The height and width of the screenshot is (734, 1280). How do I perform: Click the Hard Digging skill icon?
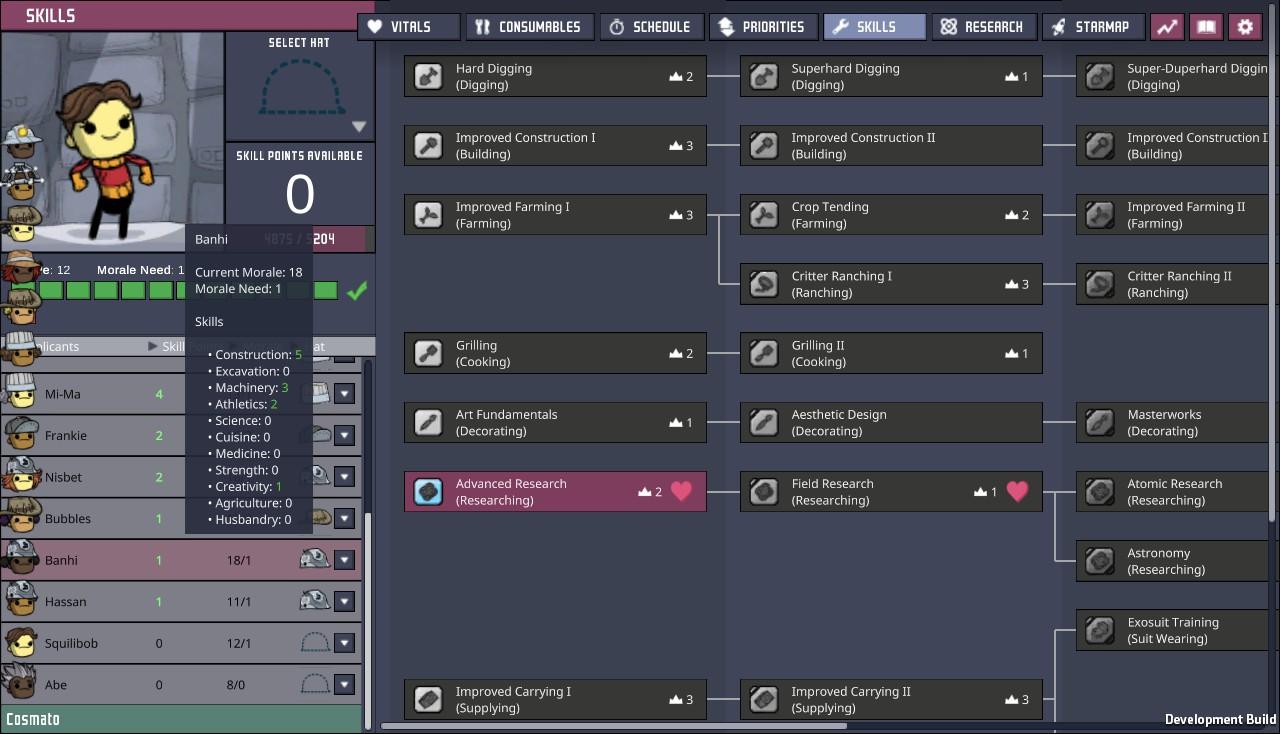pyautogui.click(x=429, y=77)
